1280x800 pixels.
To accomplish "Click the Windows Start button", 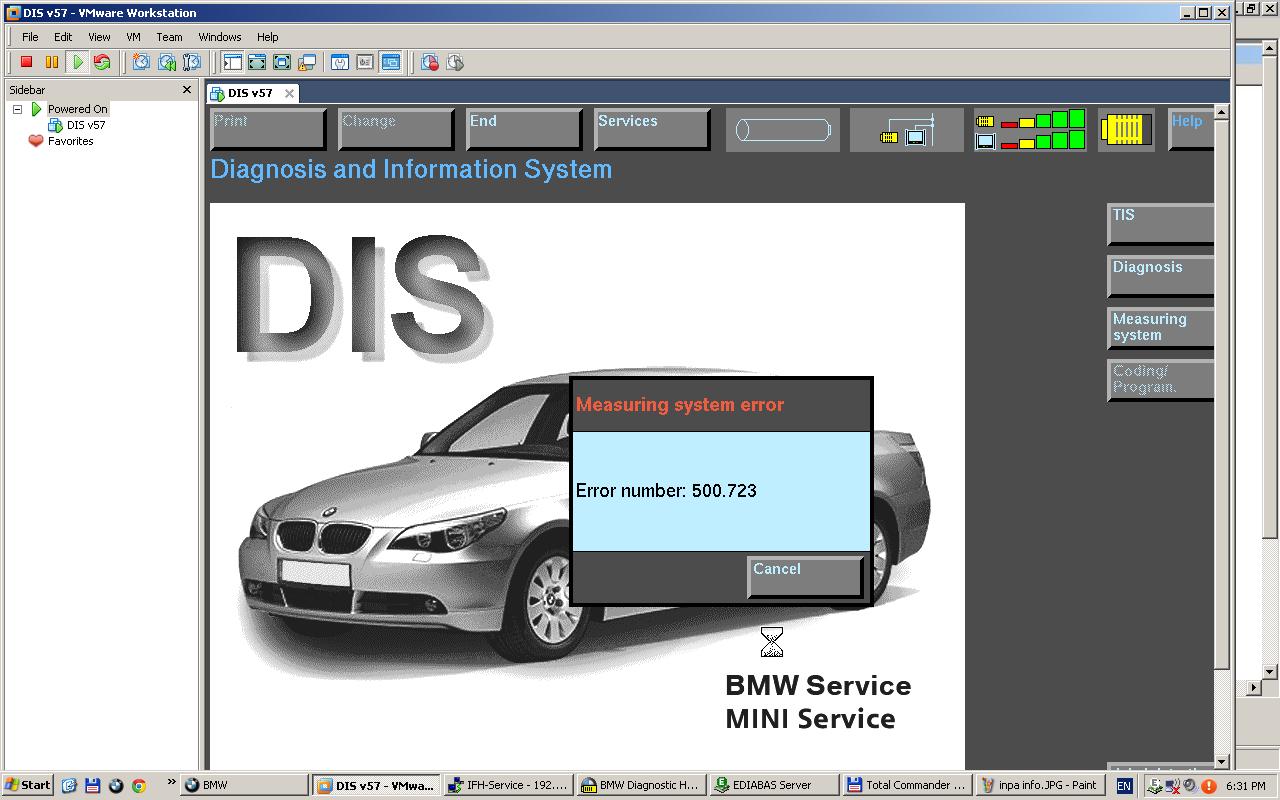I will click(x=28, y=785).
